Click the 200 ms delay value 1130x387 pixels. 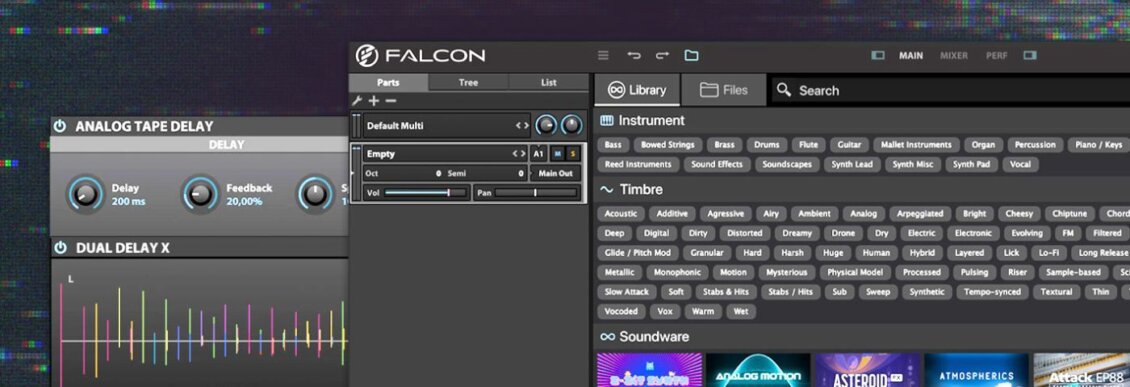pyautogui.click(x=128, y=202)
